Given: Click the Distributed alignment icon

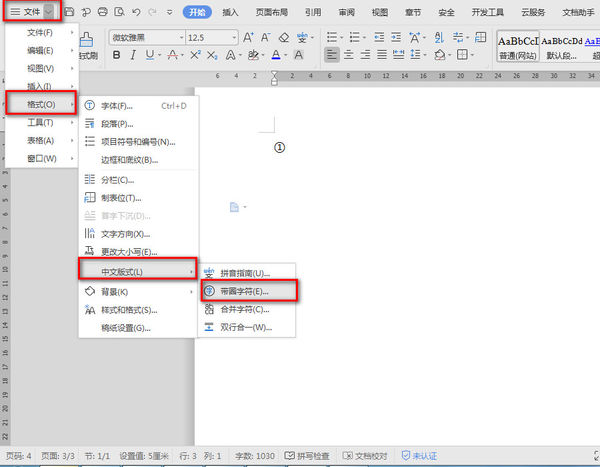Looking at the screenshot, I should tap(398, 55).
